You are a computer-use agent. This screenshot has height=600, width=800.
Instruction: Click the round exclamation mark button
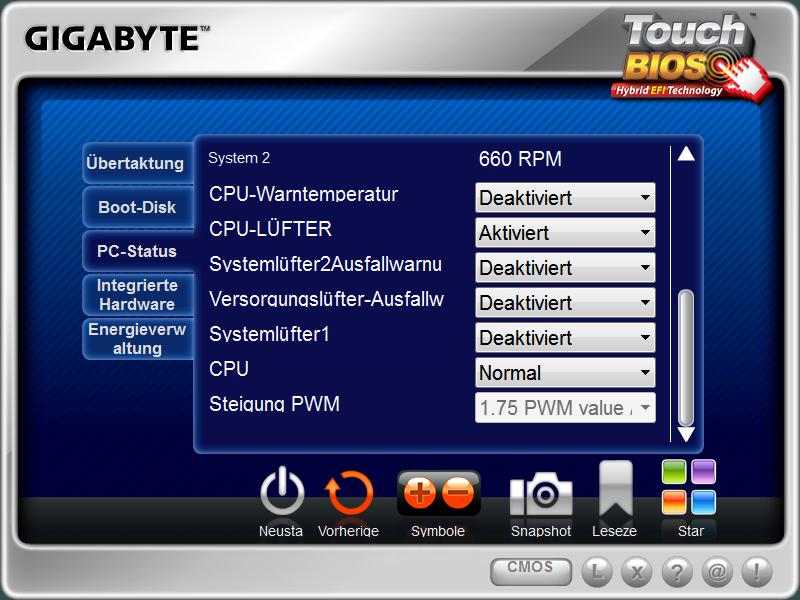coord(757,571)
